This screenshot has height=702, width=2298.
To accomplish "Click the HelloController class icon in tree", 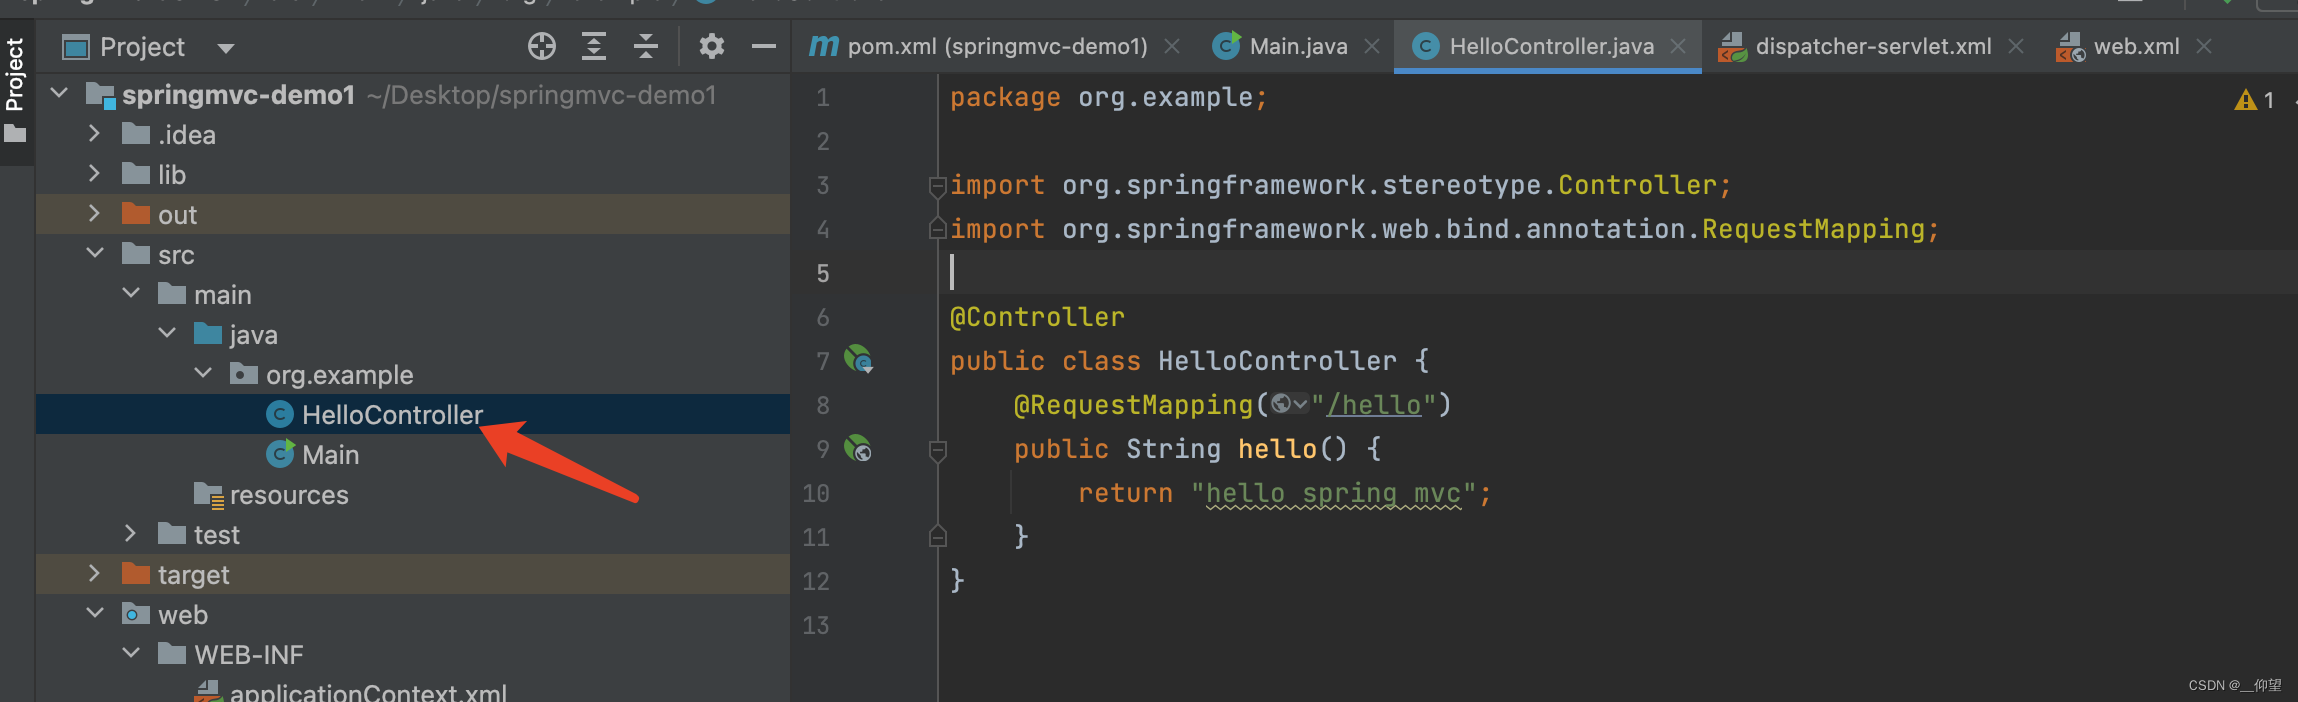I will (x=280, y=414).
